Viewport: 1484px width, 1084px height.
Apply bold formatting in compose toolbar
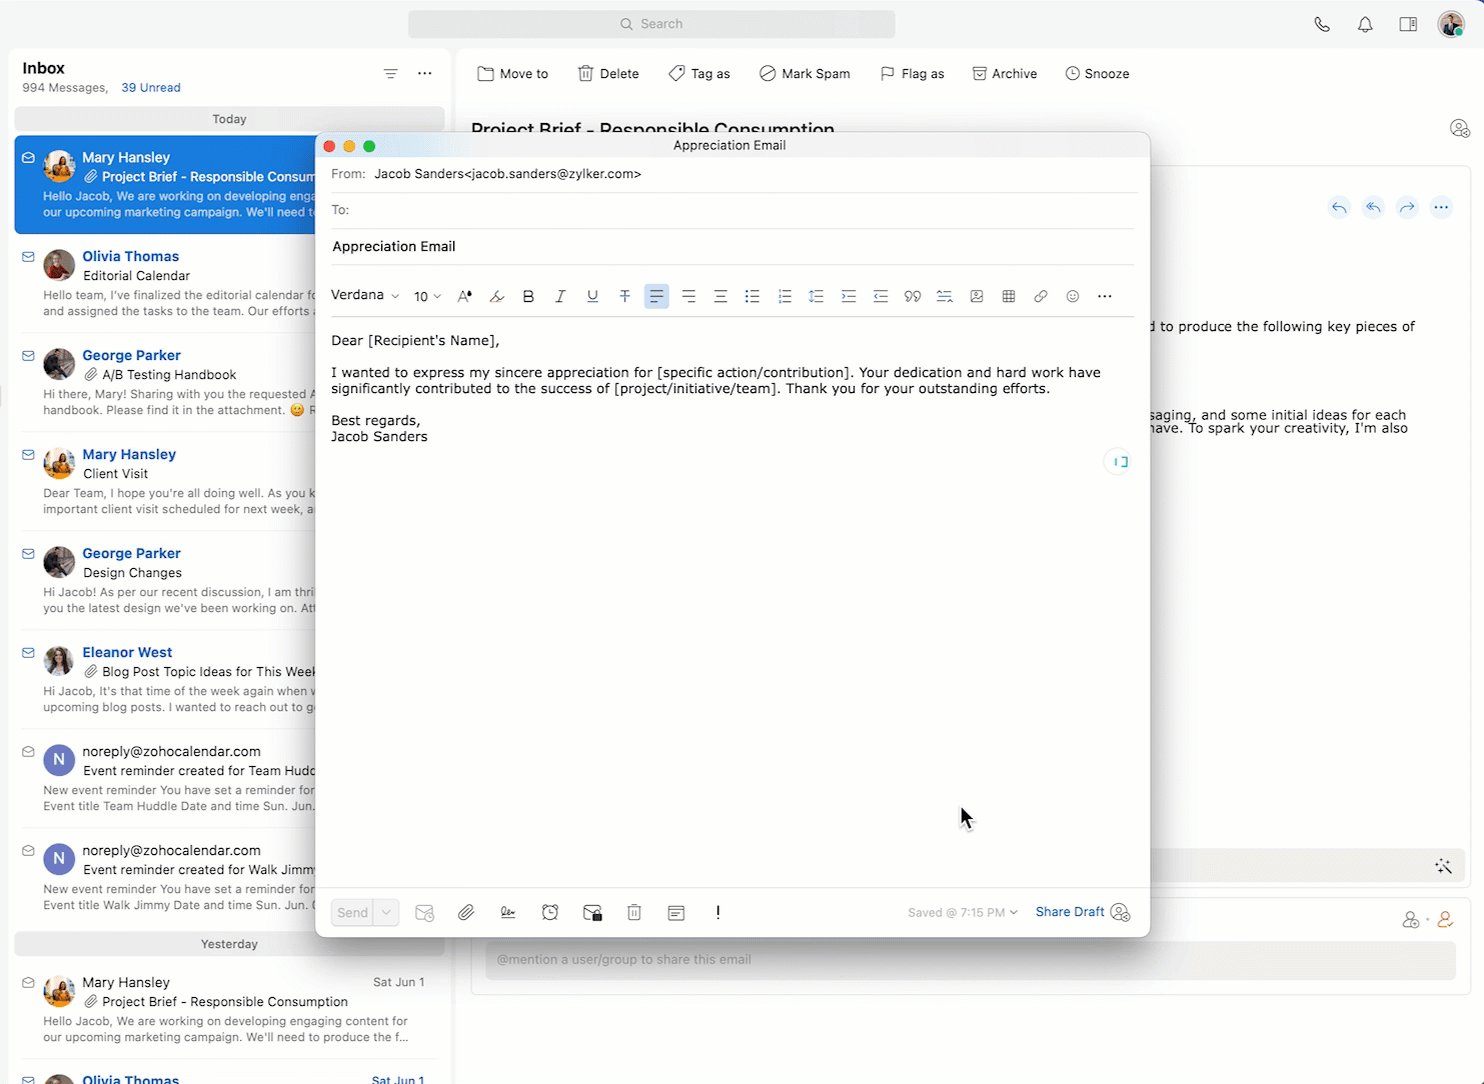pyautogui.click(x=529, y=296)
